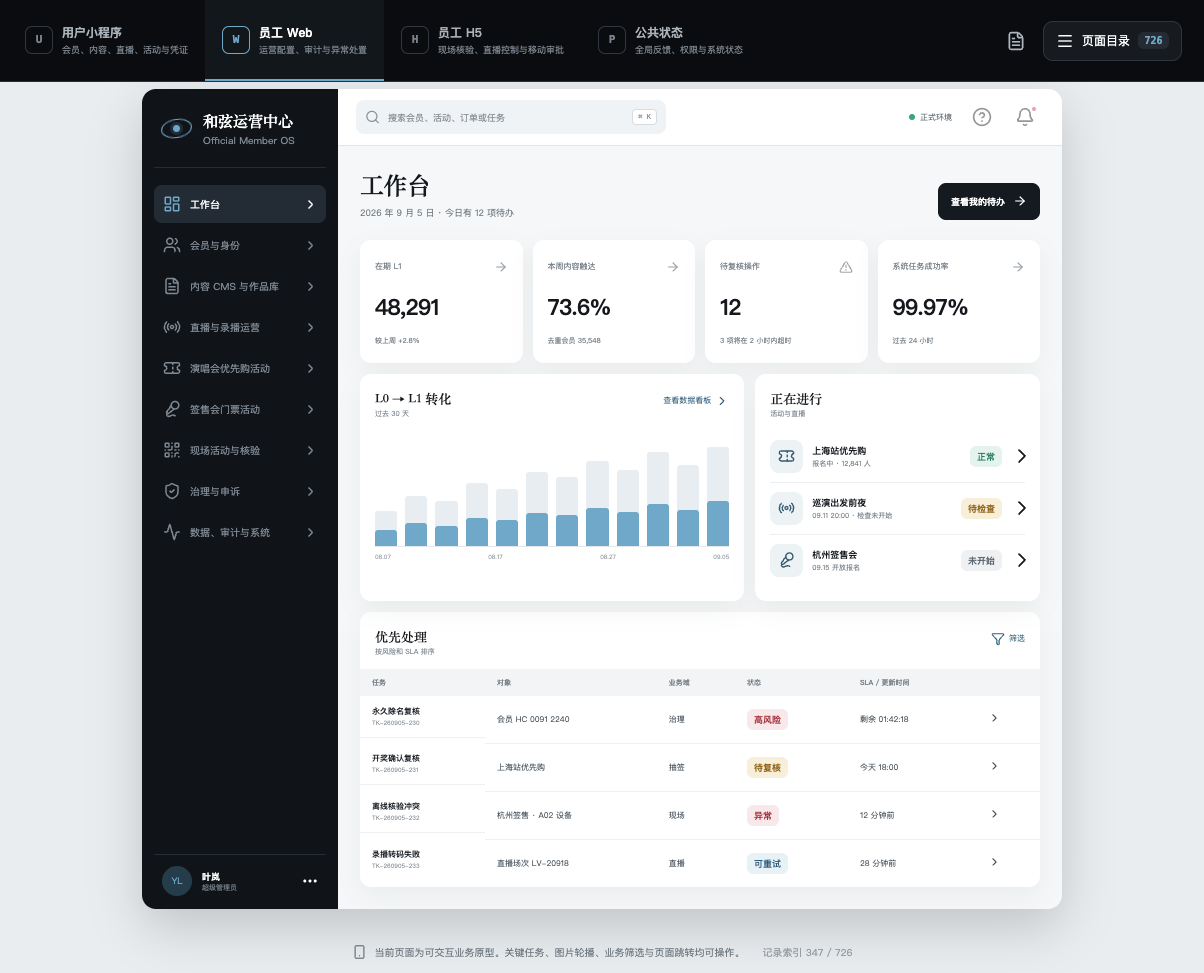This screenshot has height=973, width=1204.
Task: Click the 可重试 status tag
Action: (x=767, y=863)
